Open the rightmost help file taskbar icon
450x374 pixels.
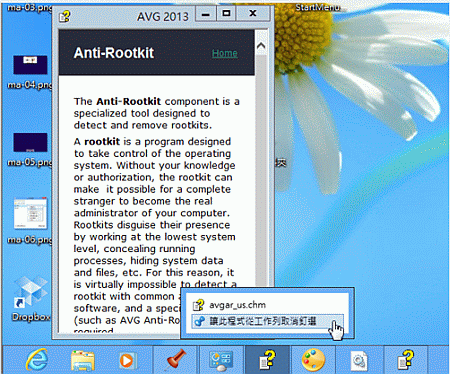tap(406, 360)
